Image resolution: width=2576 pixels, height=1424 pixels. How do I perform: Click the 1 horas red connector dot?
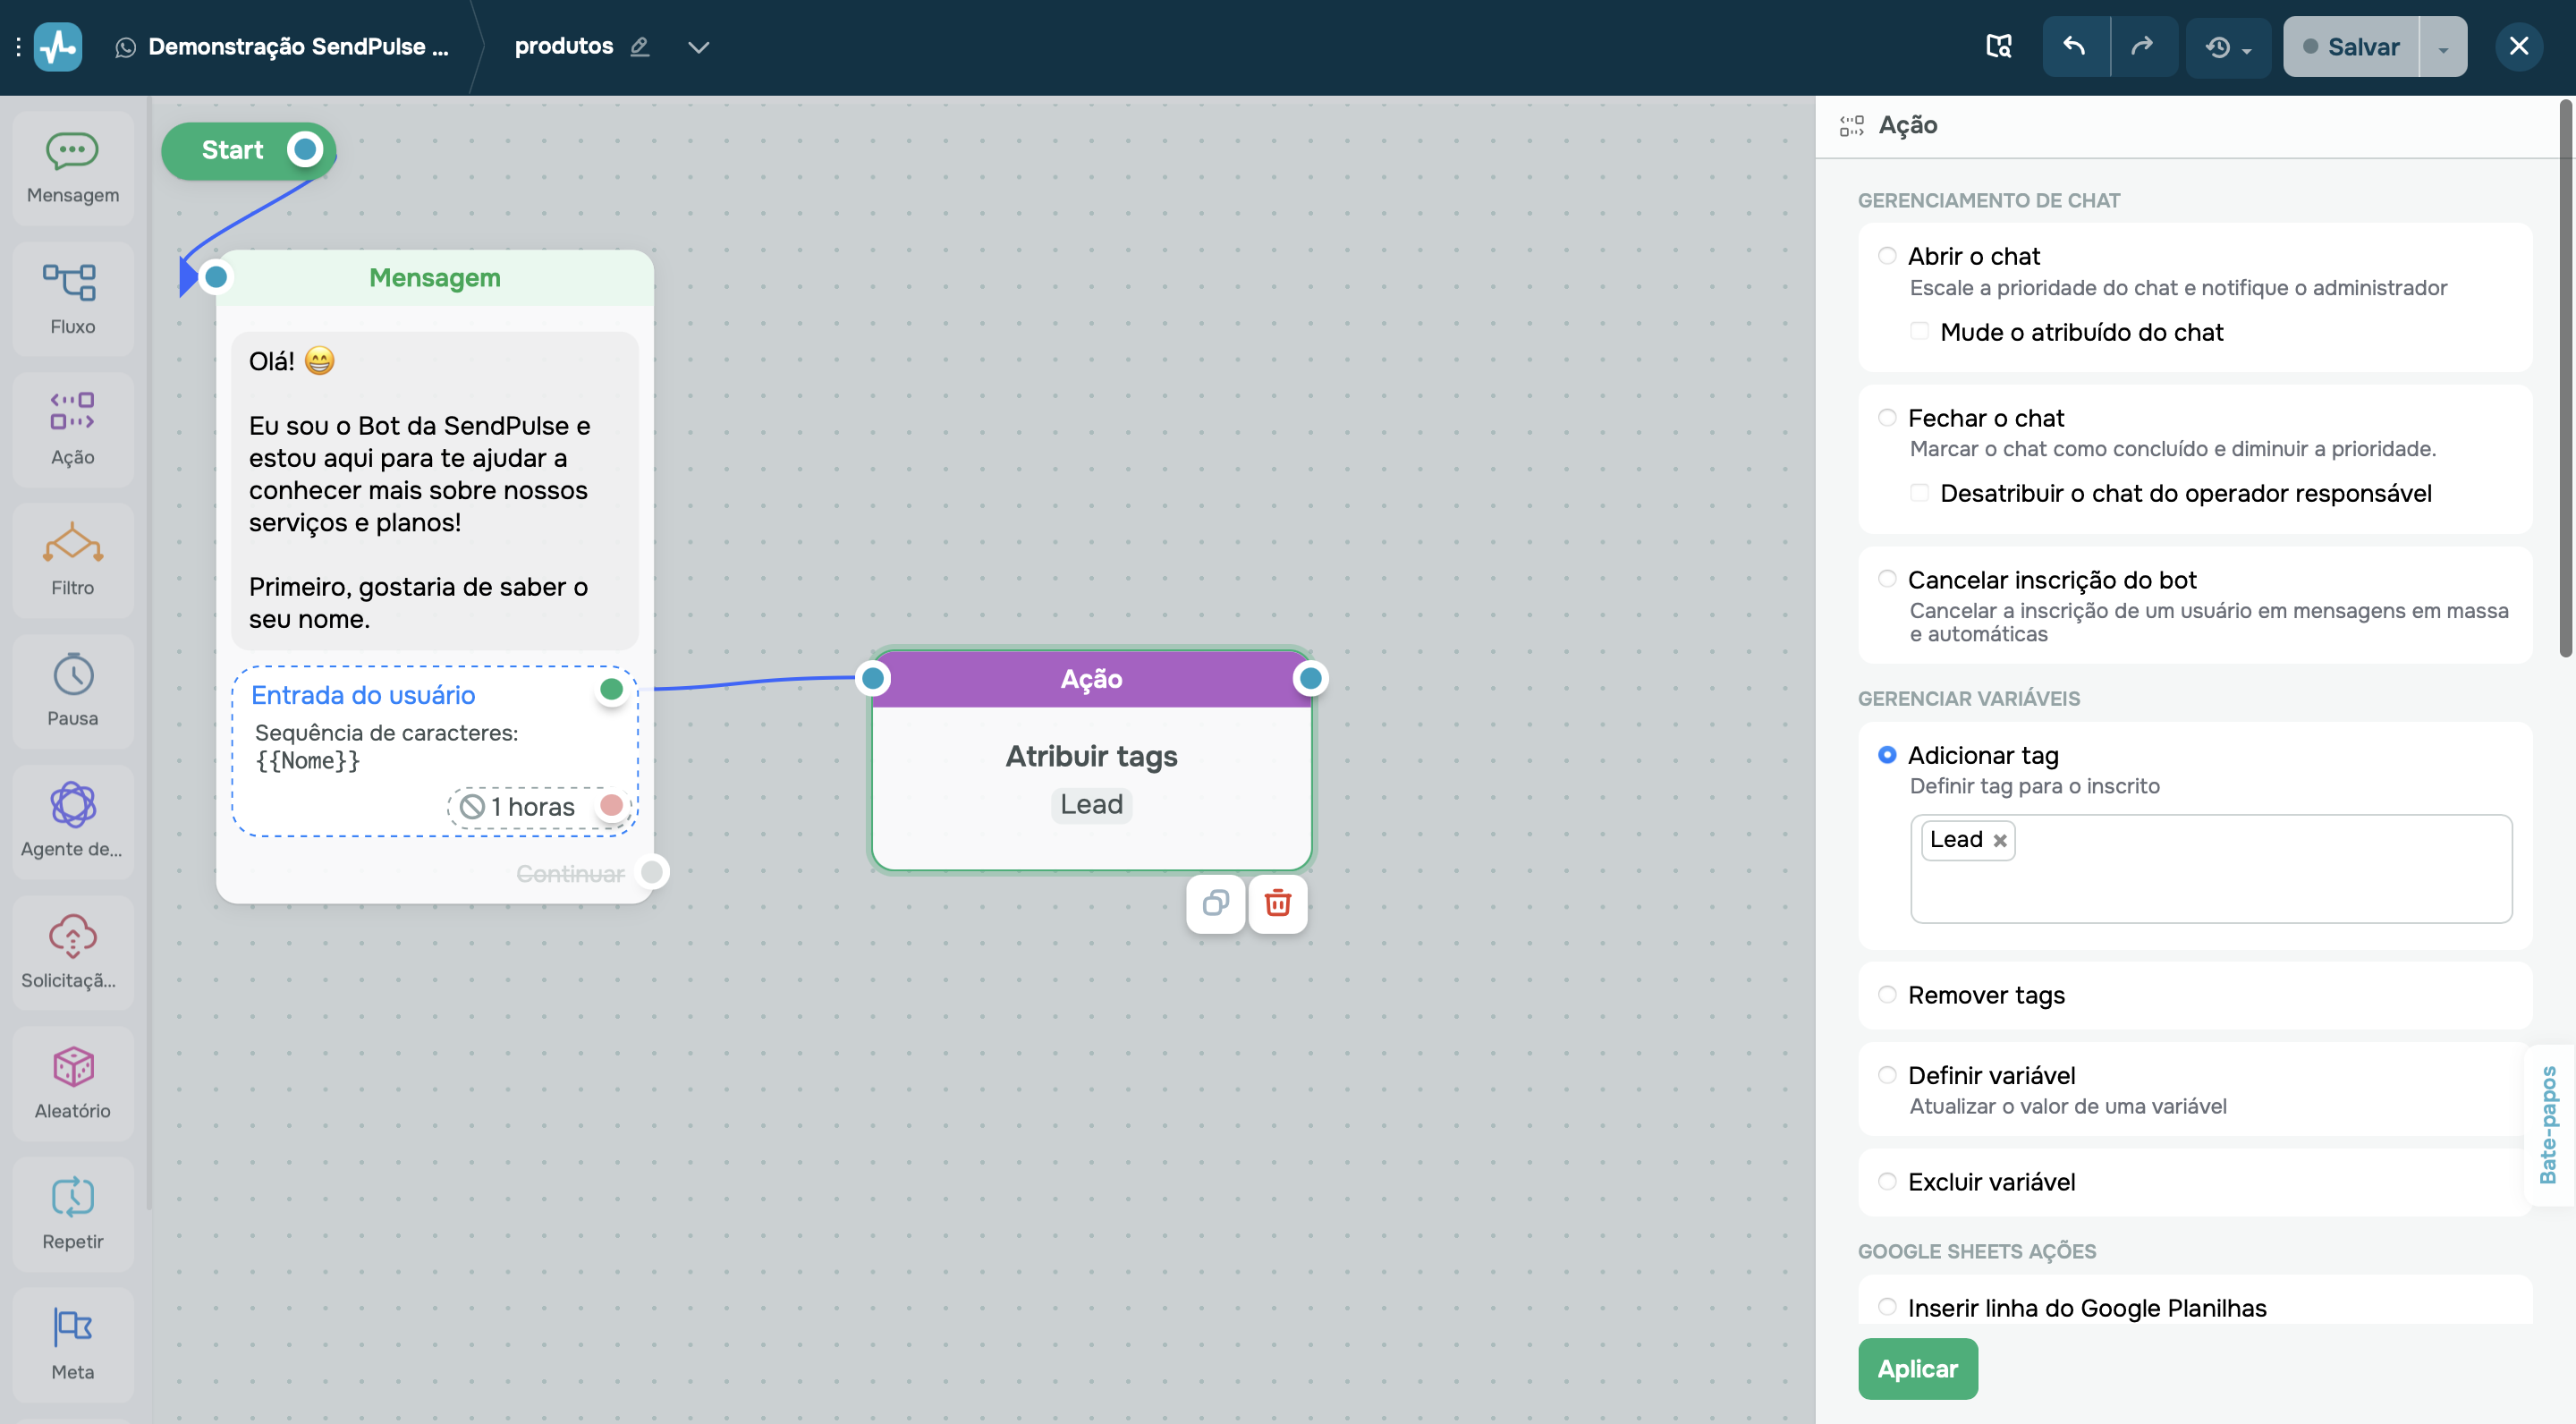click(611, 805)
